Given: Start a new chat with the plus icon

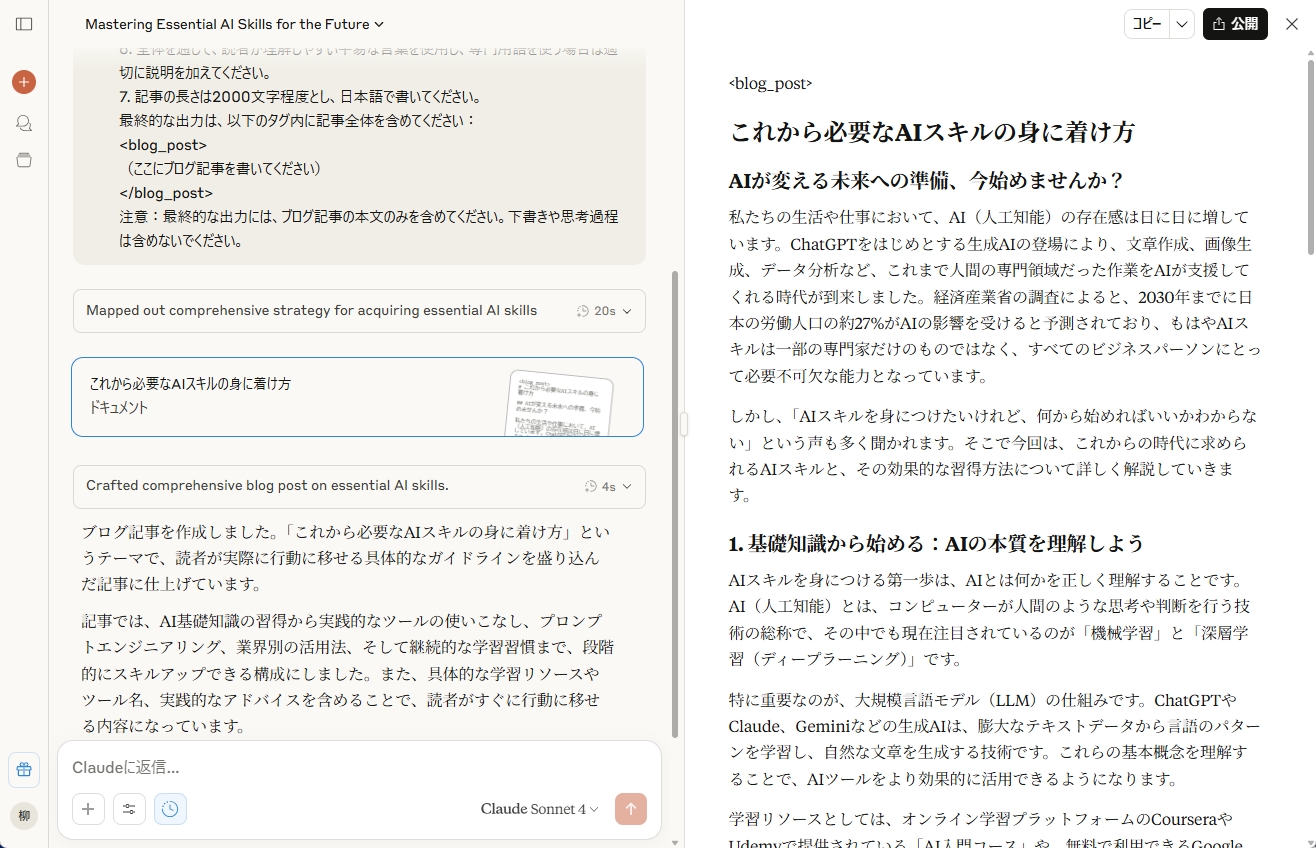Looking at the screenshot, I should [24, 81].
